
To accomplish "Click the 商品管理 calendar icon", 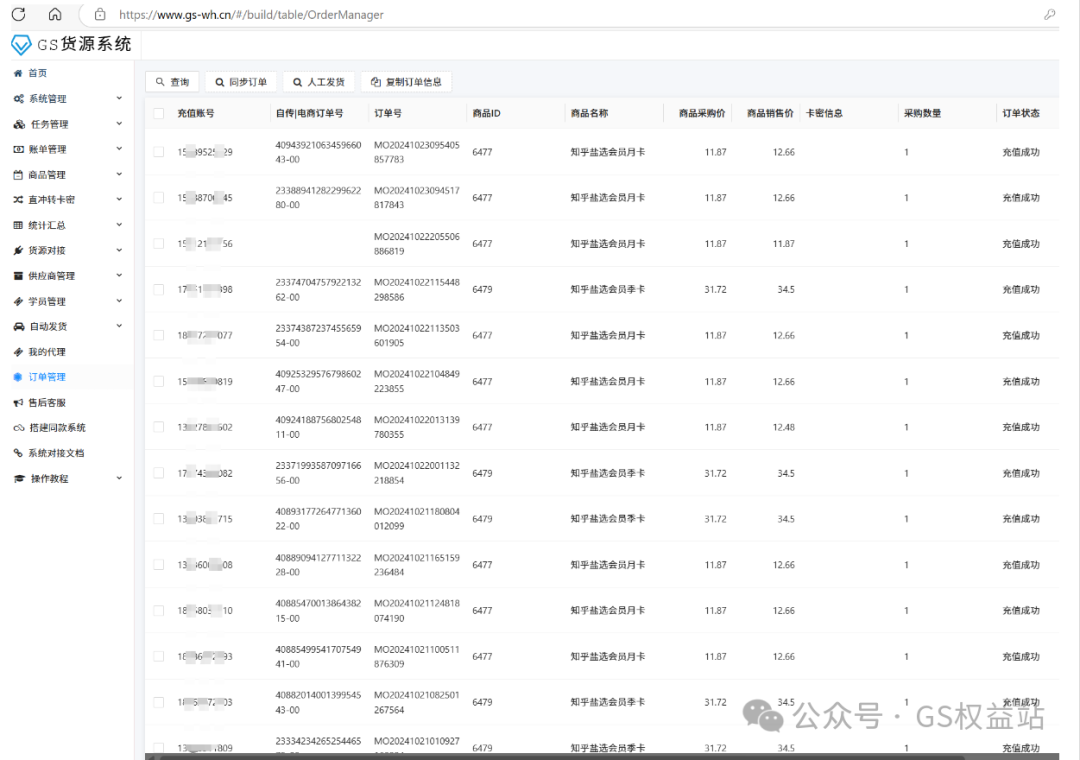I will (x=18, y=175).
